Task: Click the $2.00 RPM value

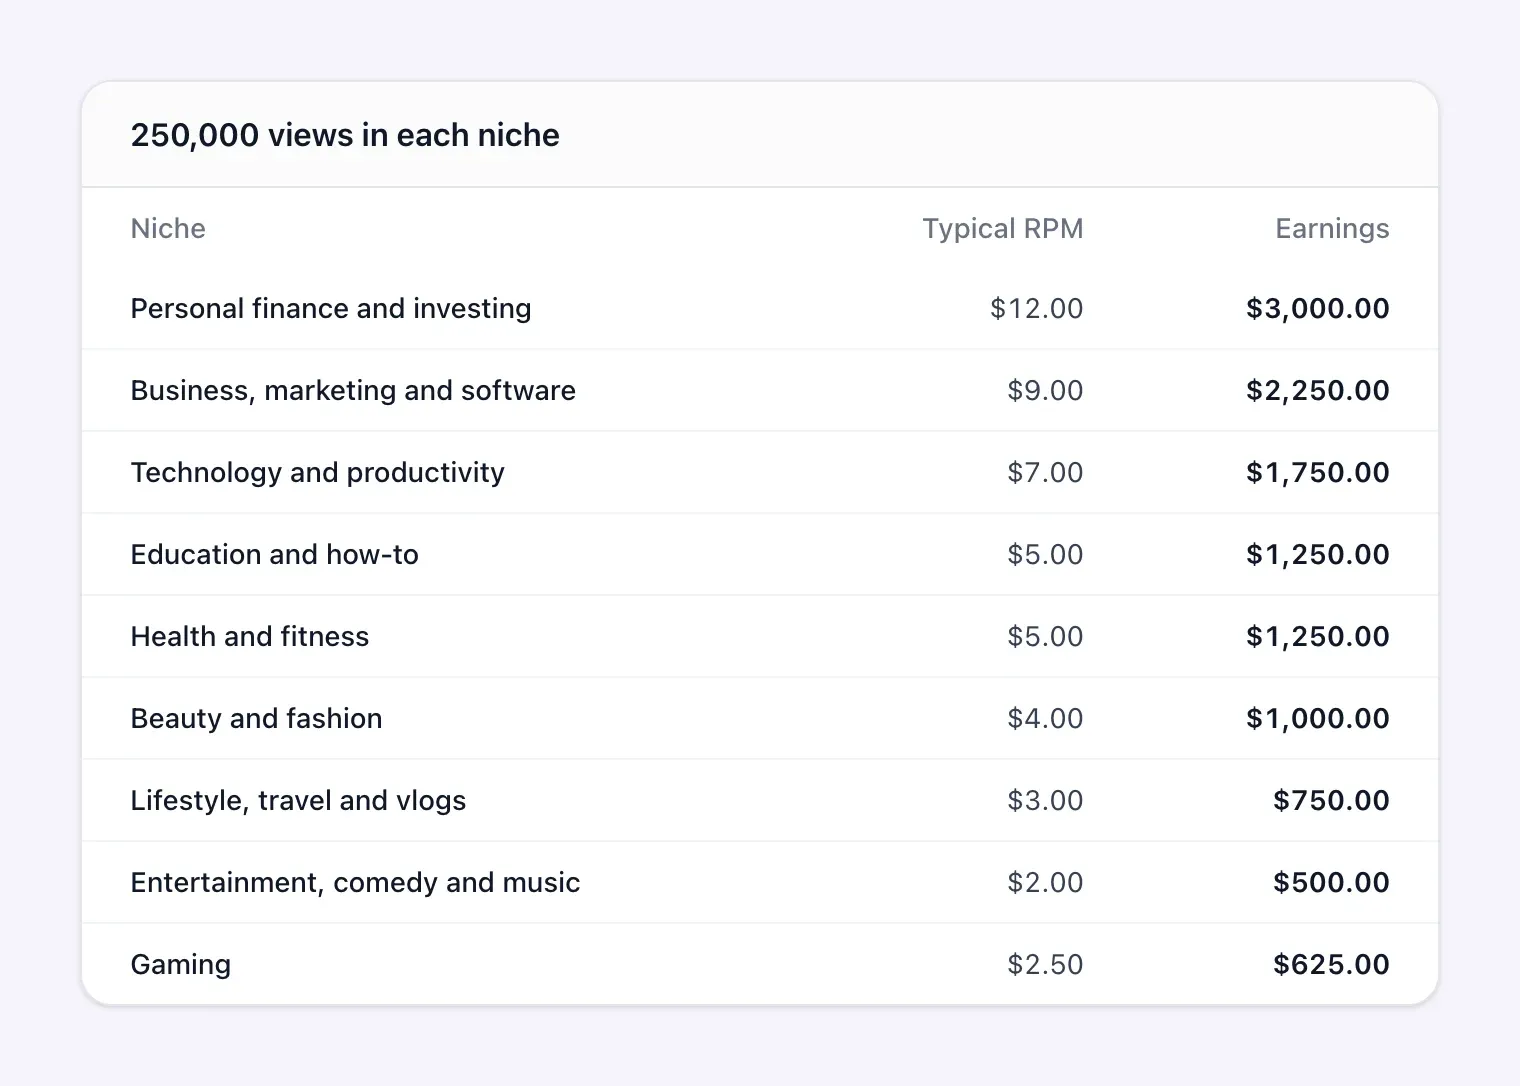Action: [x=1045, y=882]
